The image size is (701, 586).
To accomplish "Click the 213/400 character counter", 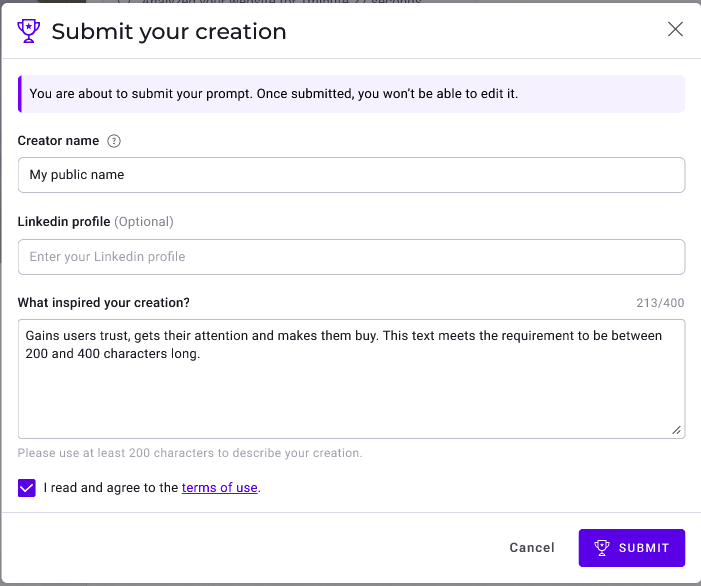I will 660,303.
